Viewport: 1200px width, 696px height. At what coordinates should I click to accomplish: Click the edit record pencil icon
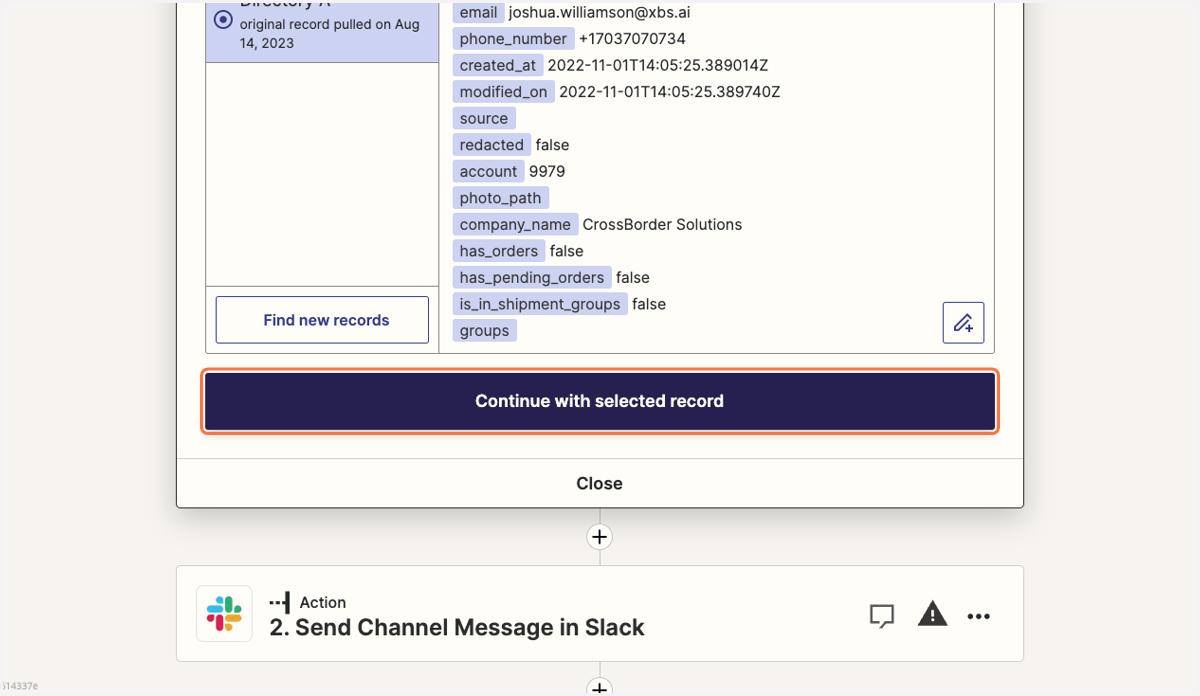coord(963,323)
